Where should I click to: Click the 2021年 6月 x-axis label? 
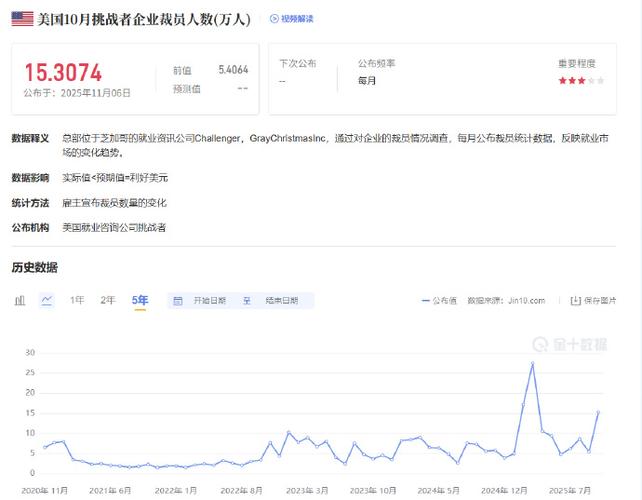110,490
